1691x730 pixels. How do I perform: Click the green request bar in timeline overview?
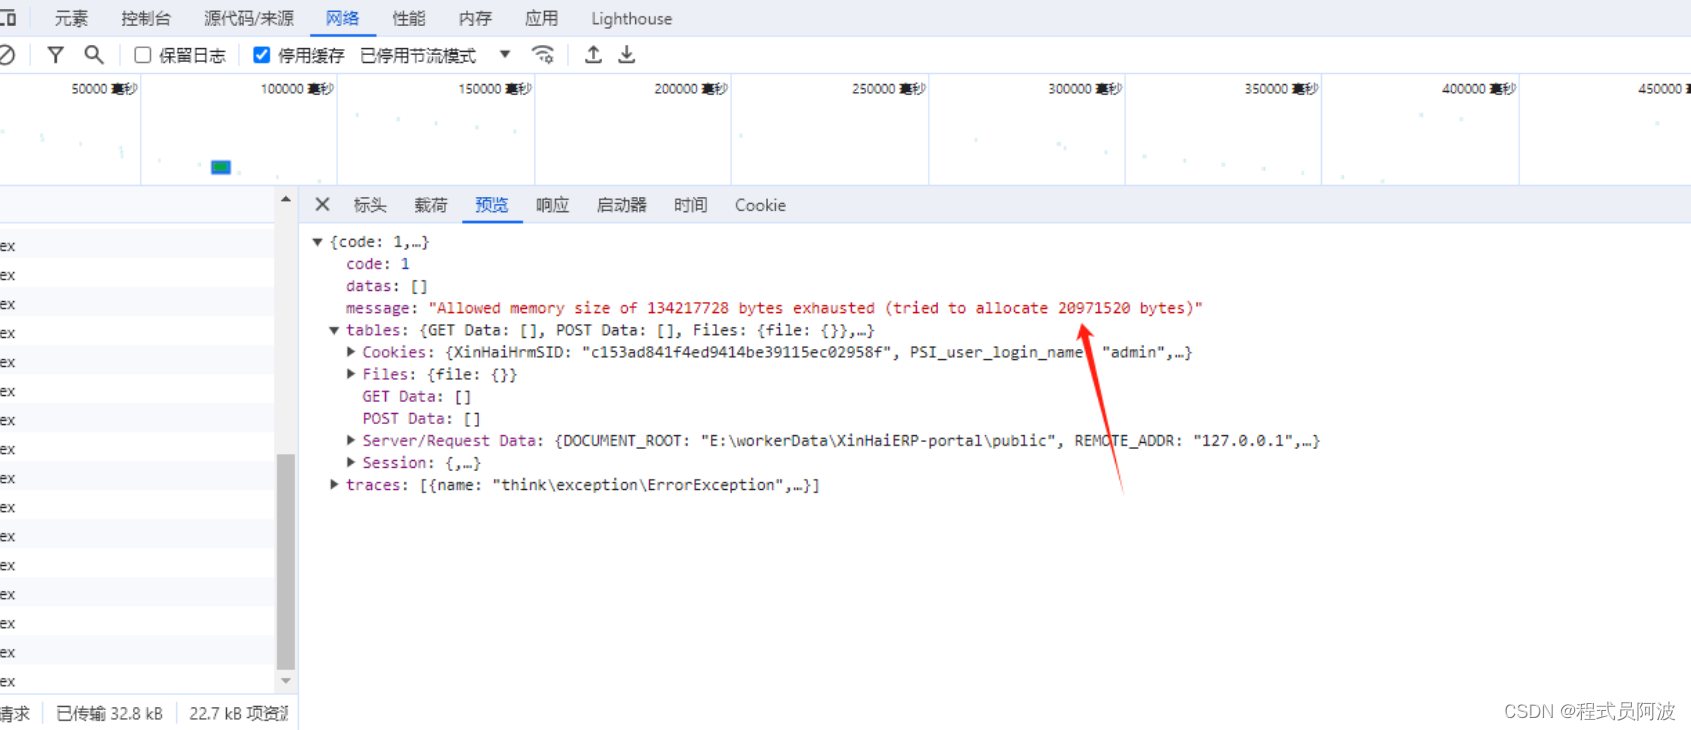coord(221,167)
